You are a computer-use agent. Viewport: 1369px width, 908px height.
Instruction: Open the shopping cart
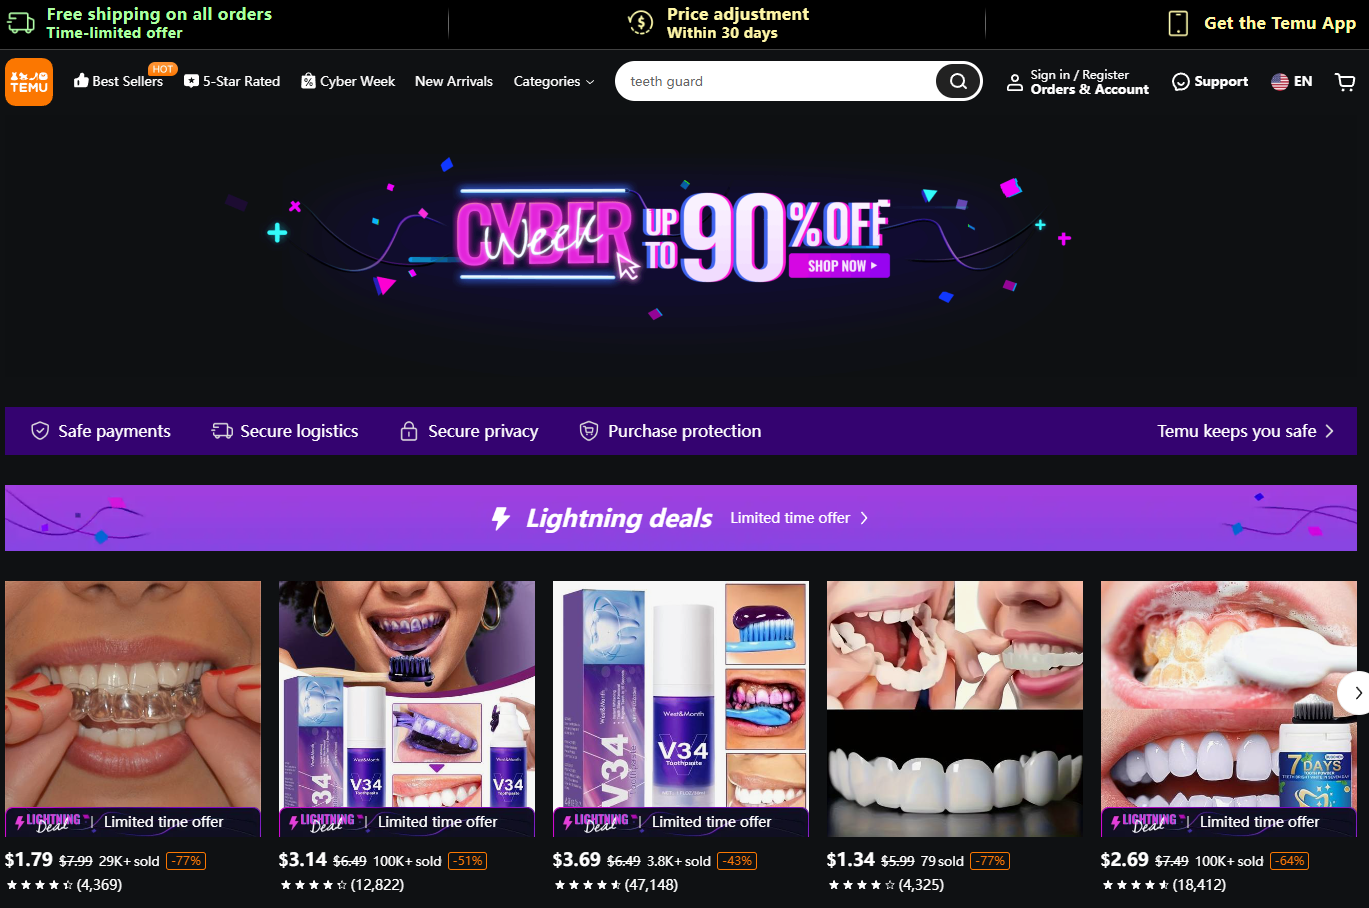(1345, 82)
